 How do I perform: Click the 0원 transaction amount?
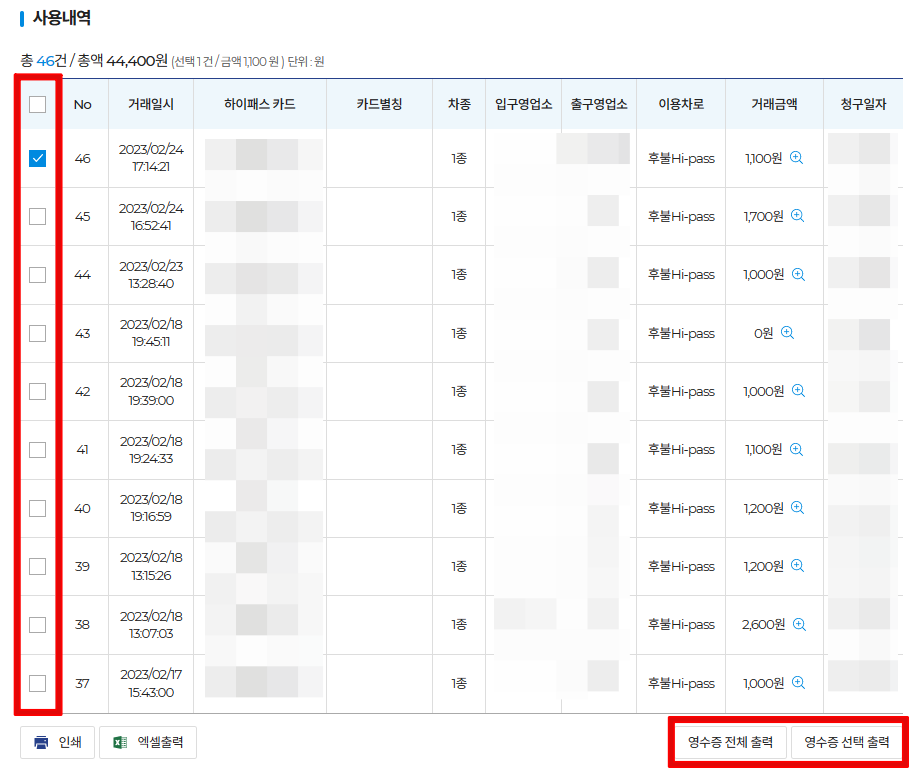(x=763, y=333)
